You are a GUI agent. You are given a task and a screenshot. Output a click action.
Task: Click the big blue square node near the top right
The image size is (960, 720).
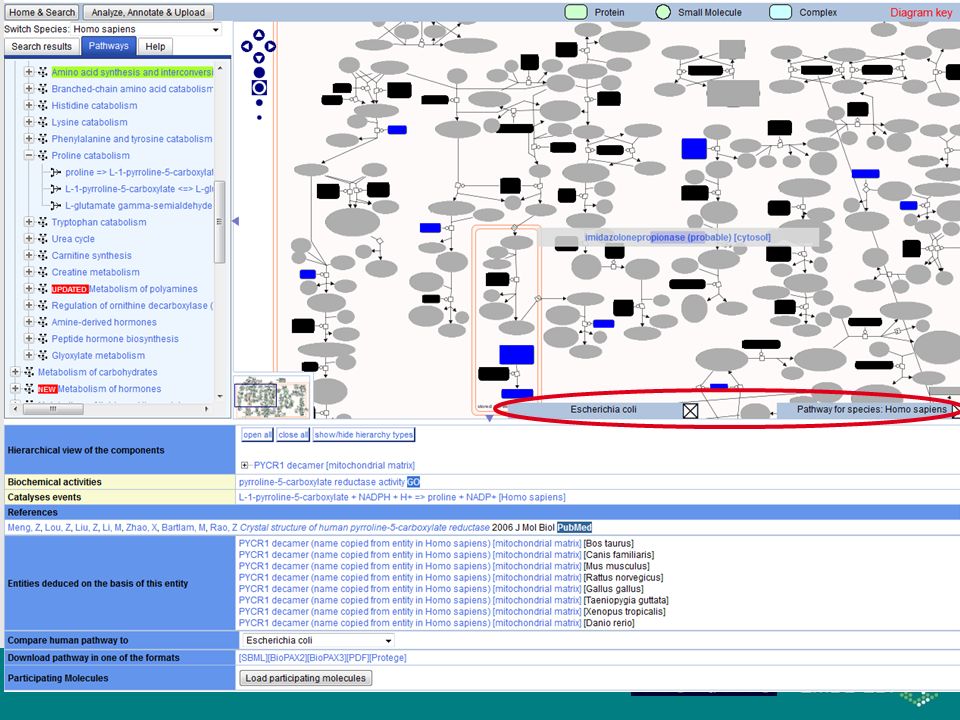(694, 149)
